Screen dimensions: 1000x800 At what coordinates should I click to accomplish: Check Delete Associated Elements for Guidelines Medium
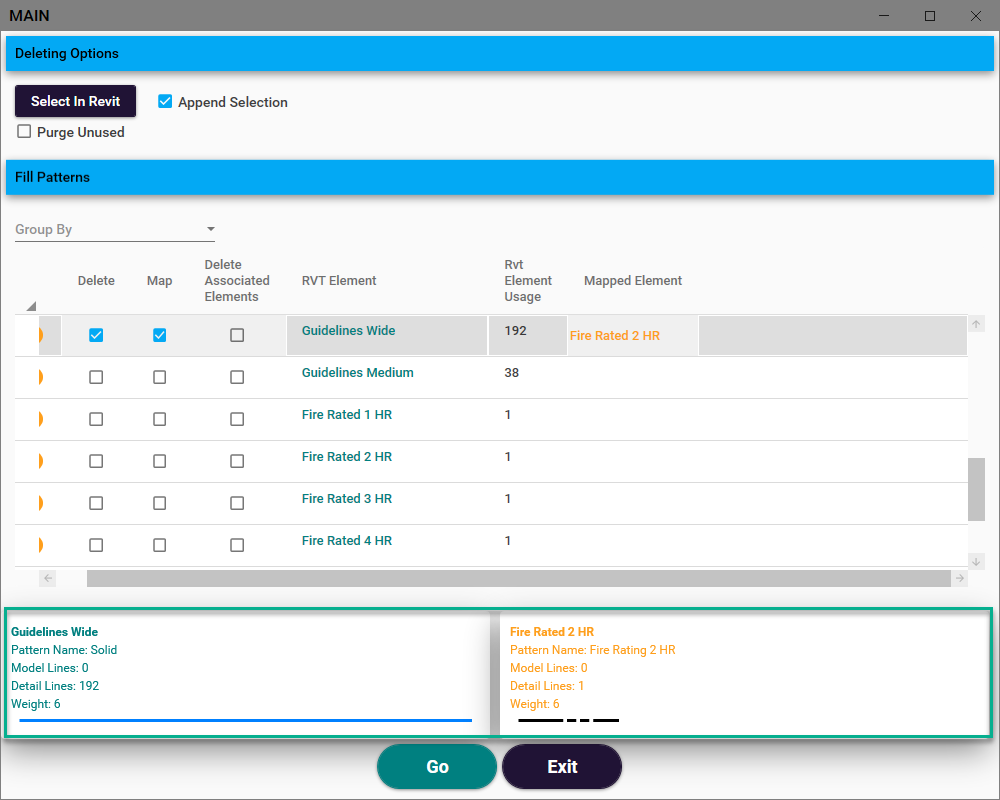coord(237,377)
